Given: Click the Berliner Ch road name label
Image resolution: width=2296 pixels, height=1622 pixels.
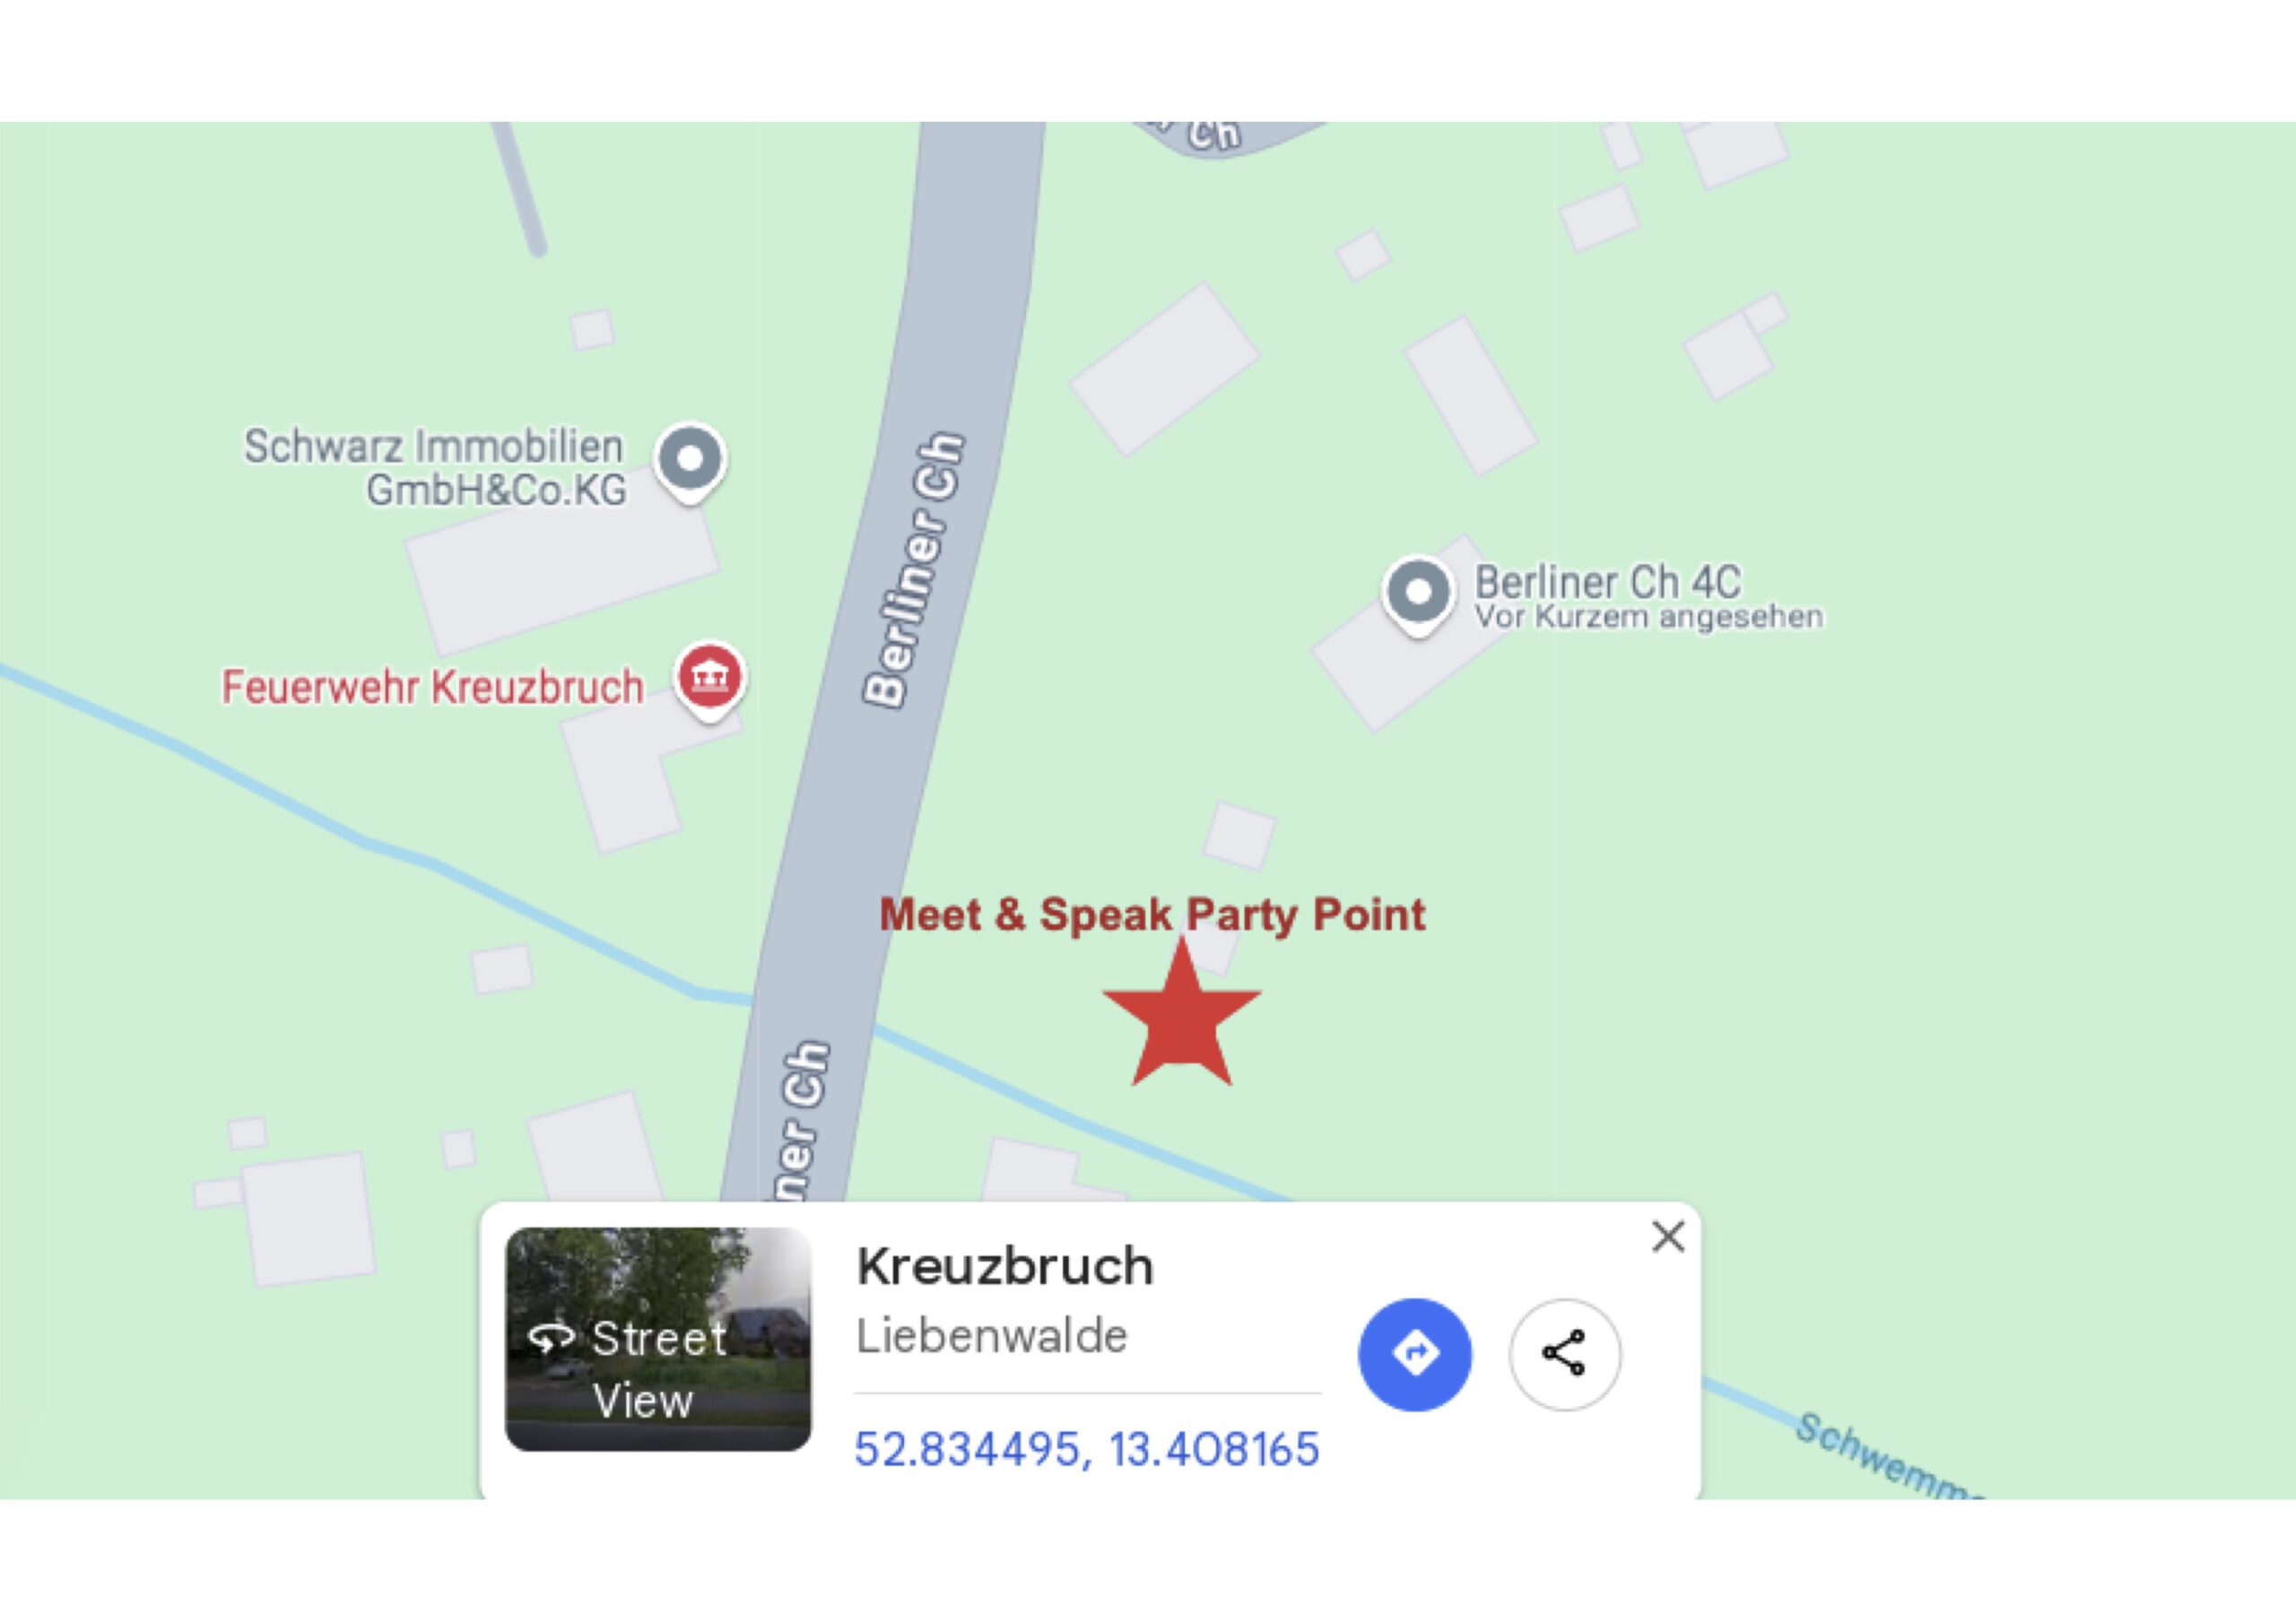Looking at the screenshot, I should pyautogui.click(x=914, y=570).
